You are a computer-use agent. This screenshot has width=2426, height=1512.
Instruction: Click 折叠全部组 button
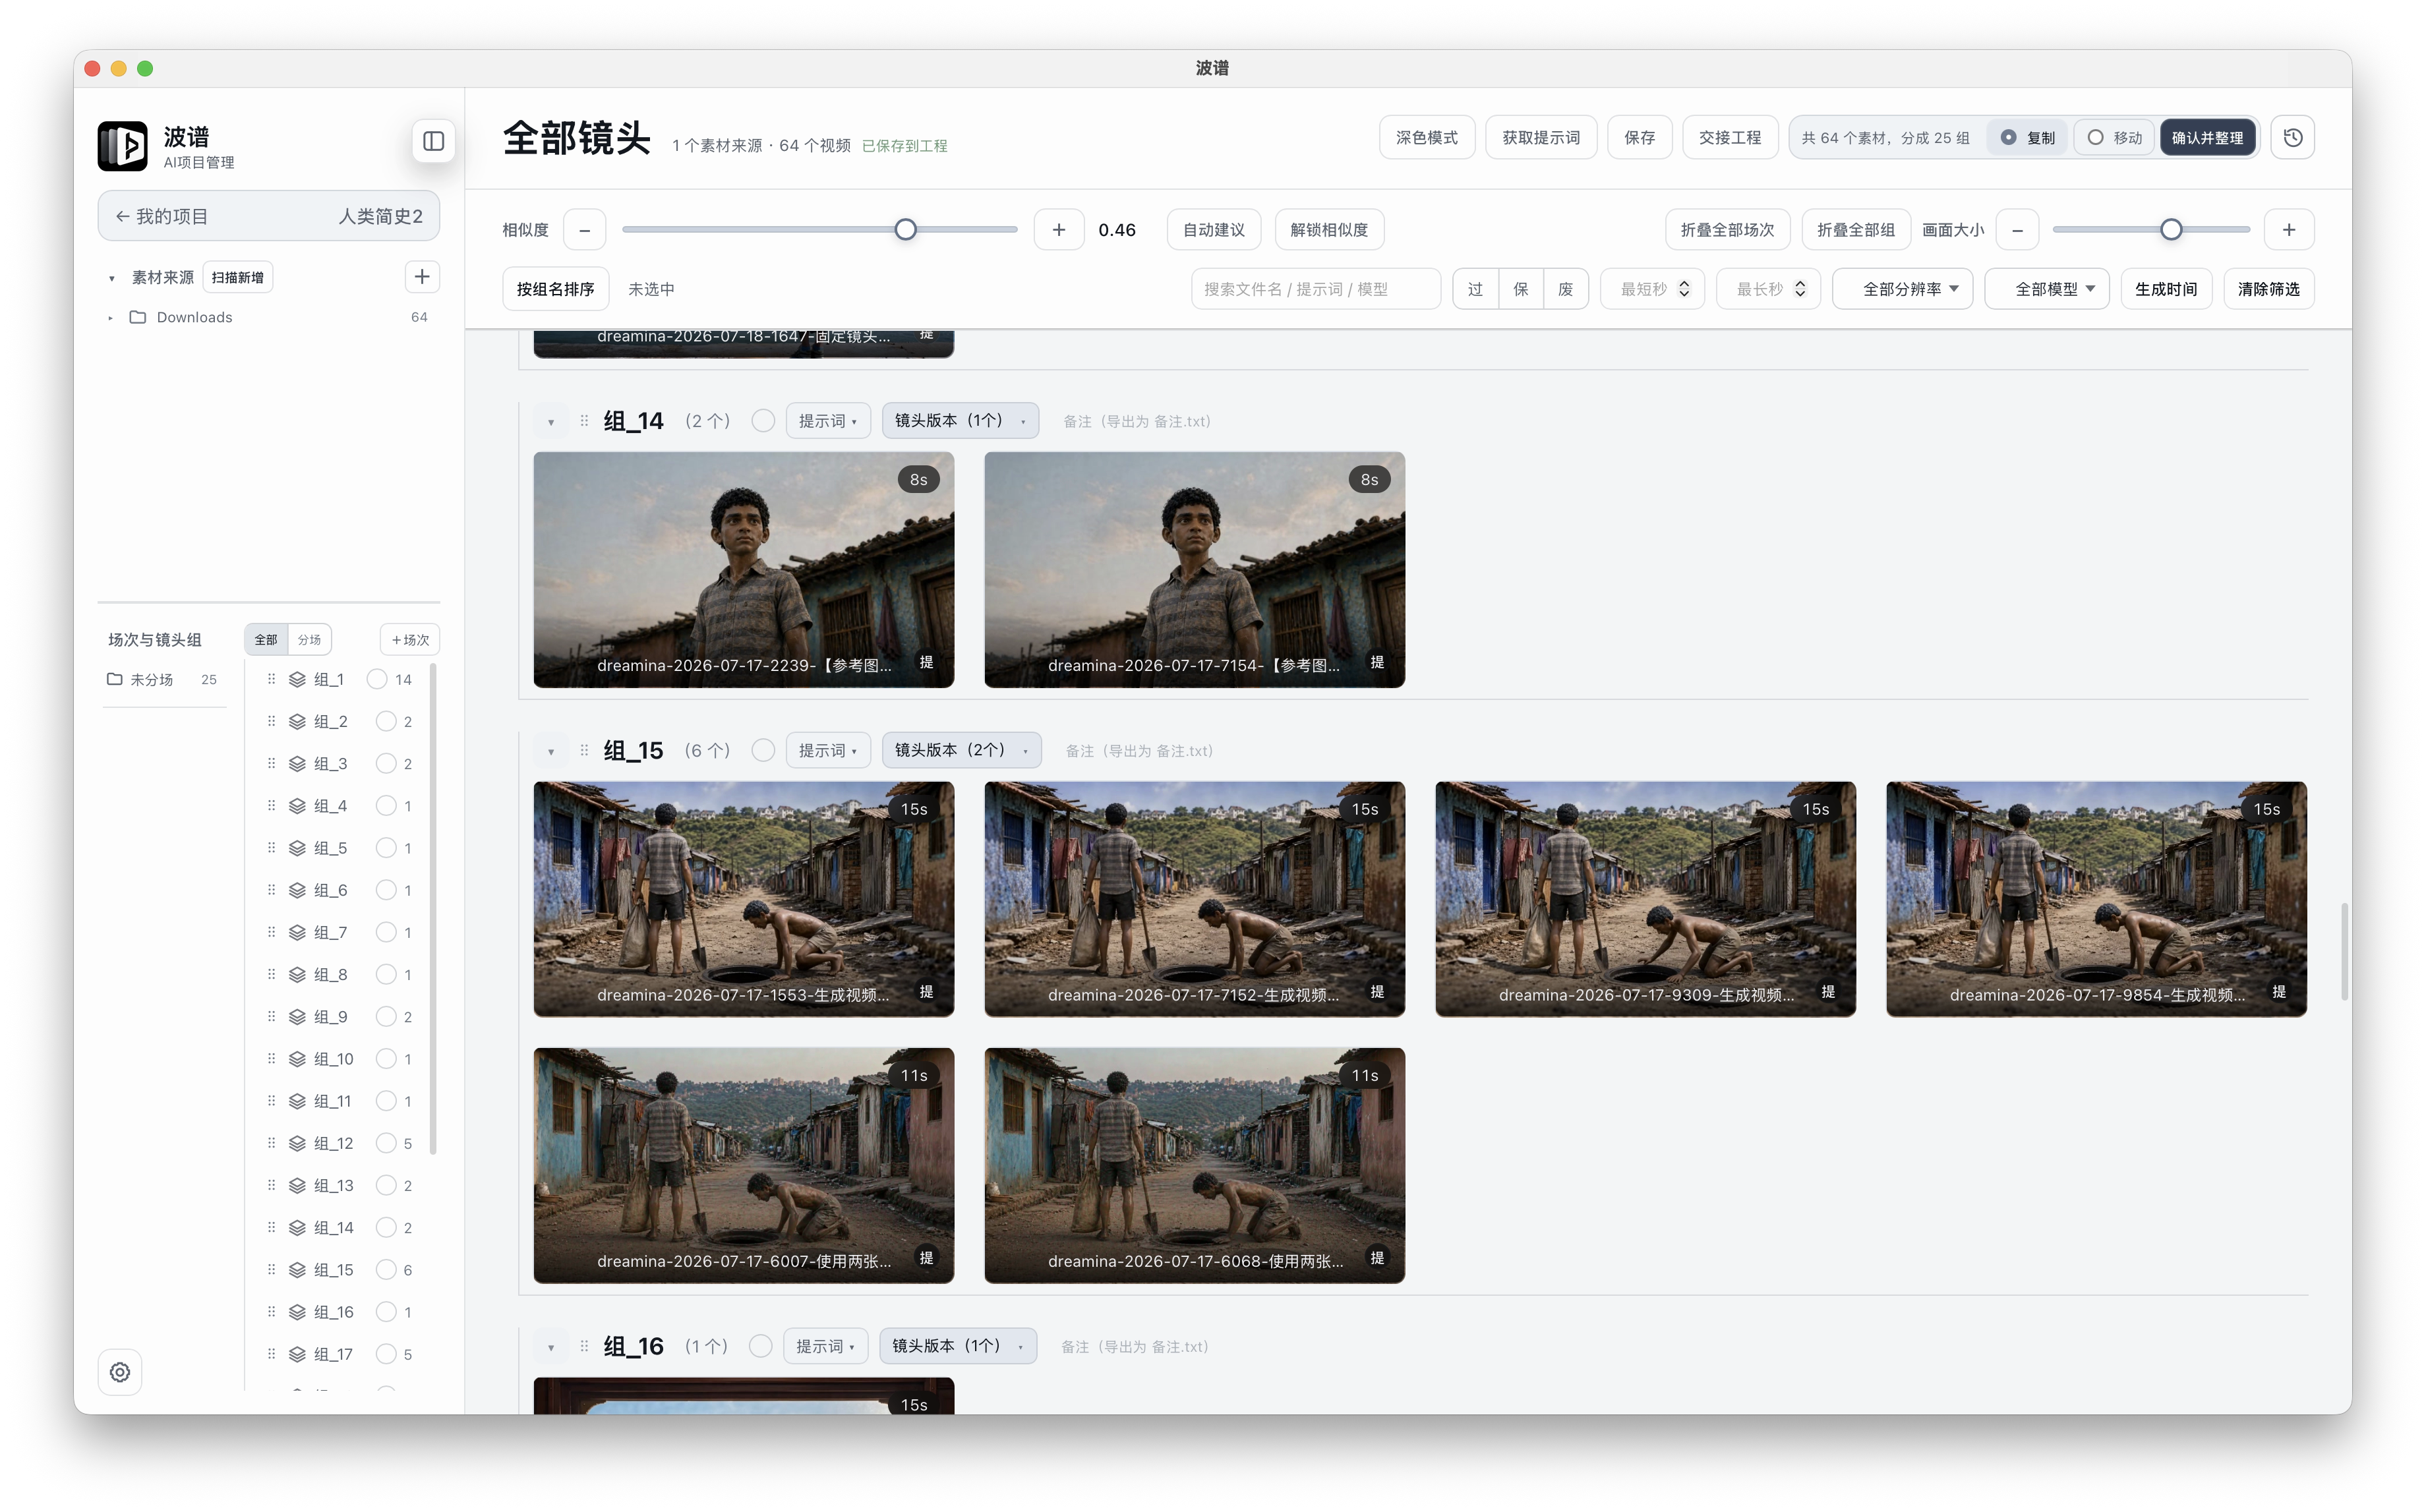(x=1856, y=230)
